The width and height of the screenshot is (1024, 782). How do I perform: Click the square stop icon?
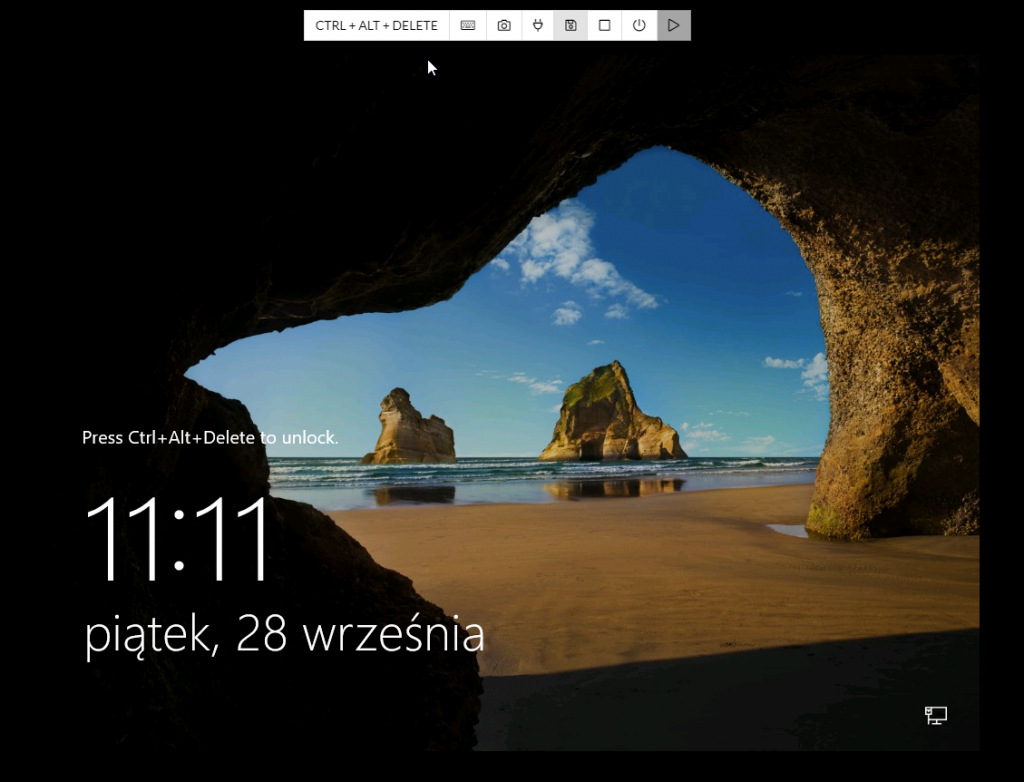[x=605, y=25]
